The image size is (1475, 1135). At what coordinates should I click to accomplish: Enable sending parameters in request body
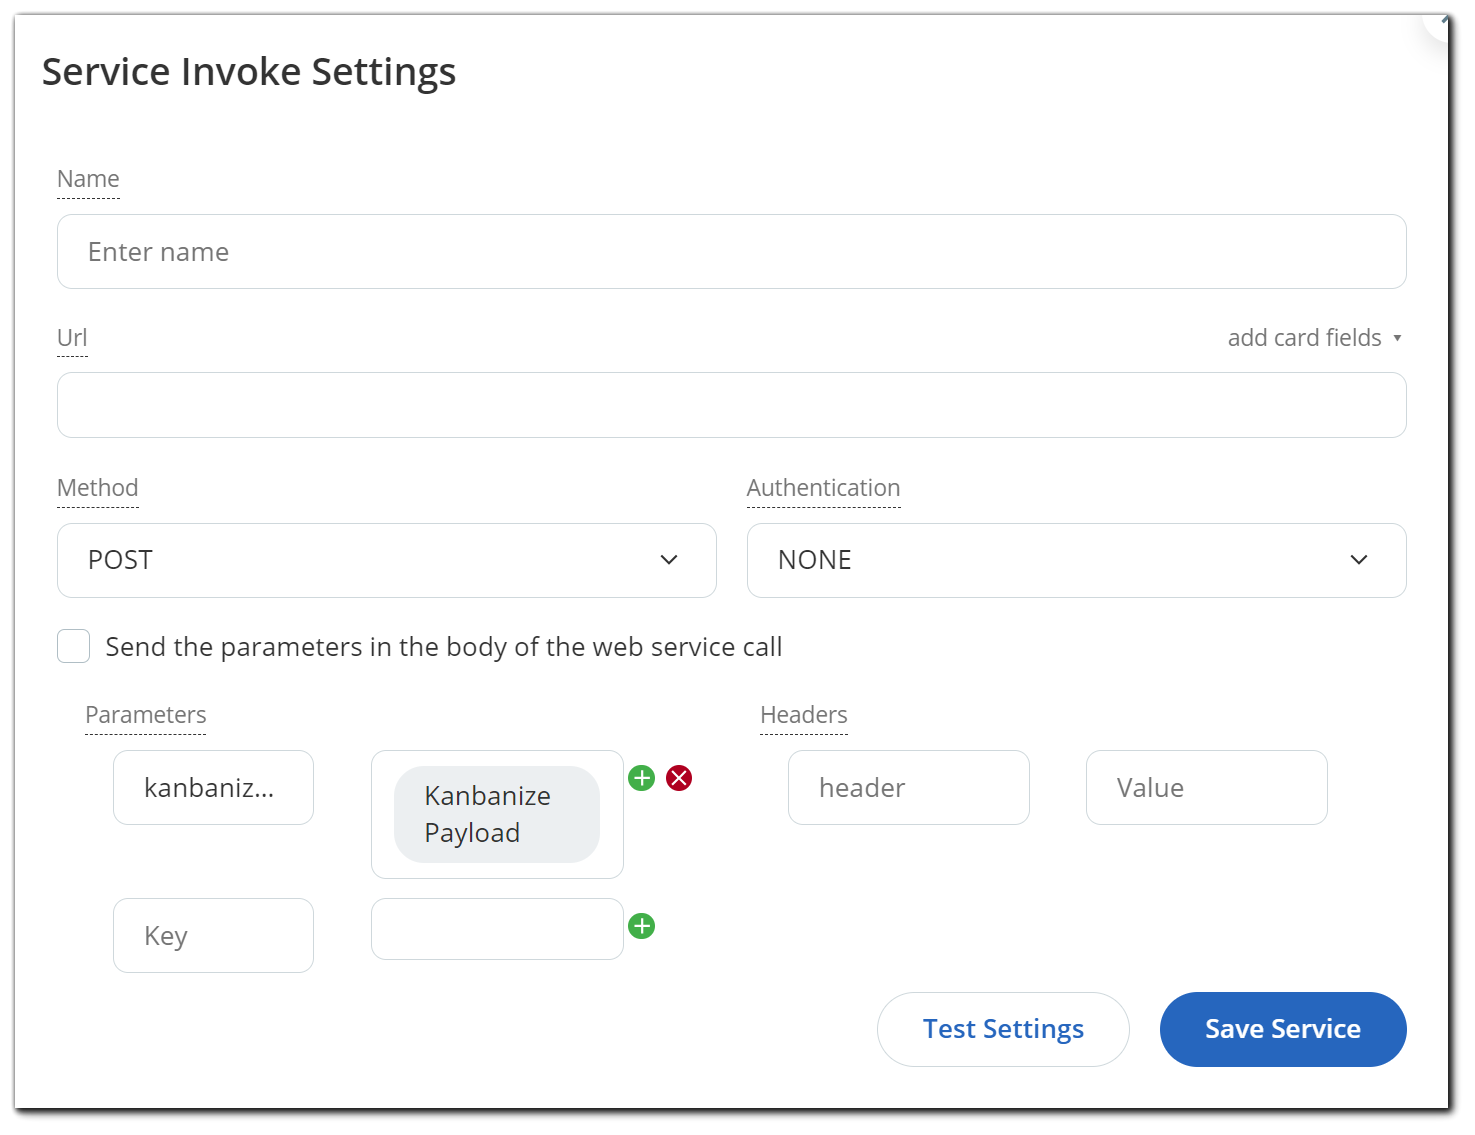click(74, 646)
